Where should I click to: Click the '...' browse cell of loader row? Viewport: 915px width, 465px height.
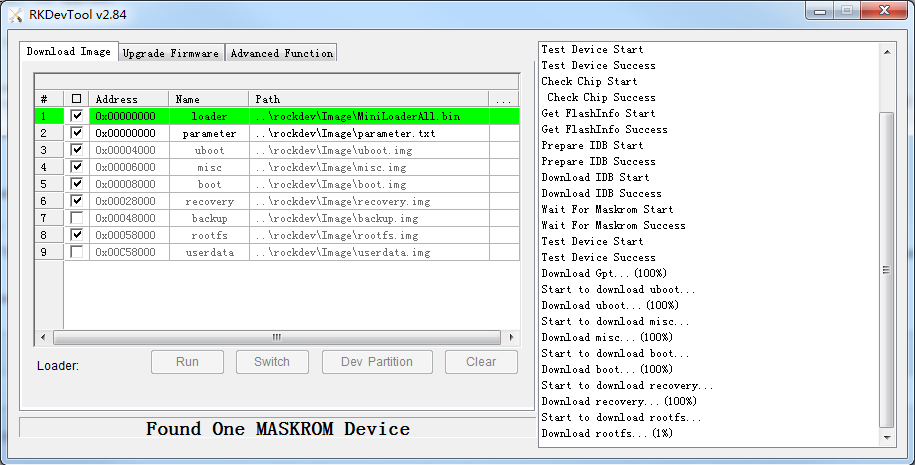tap(504, 116)
